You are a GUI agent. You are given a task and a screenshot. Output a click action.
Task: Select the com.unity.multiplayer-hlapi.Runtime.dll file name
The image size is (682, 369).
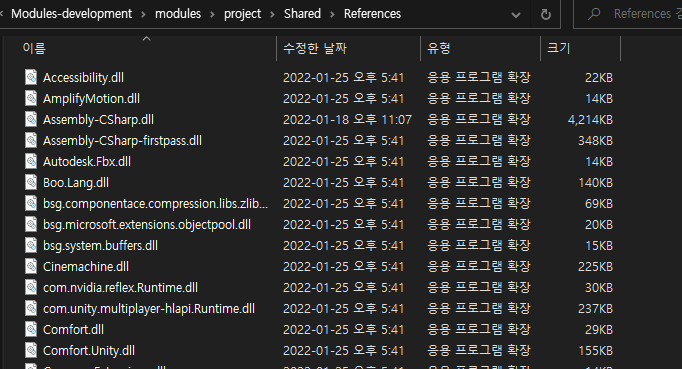pyautogui.click(x=149, y=309)
